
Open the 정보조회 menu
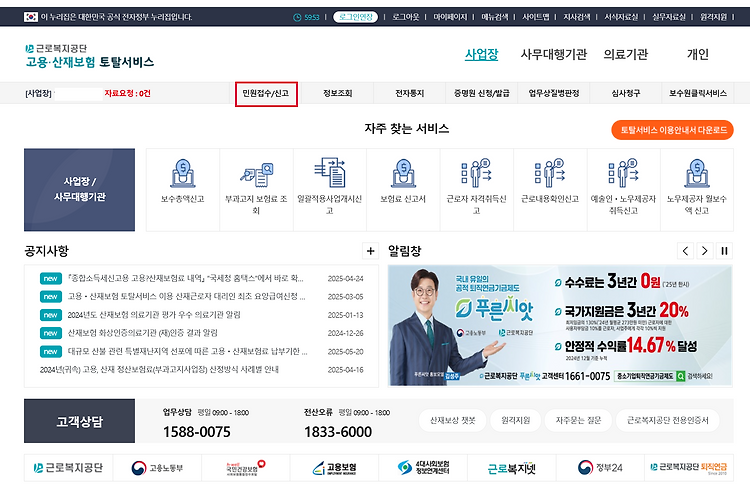click(338, 94)
